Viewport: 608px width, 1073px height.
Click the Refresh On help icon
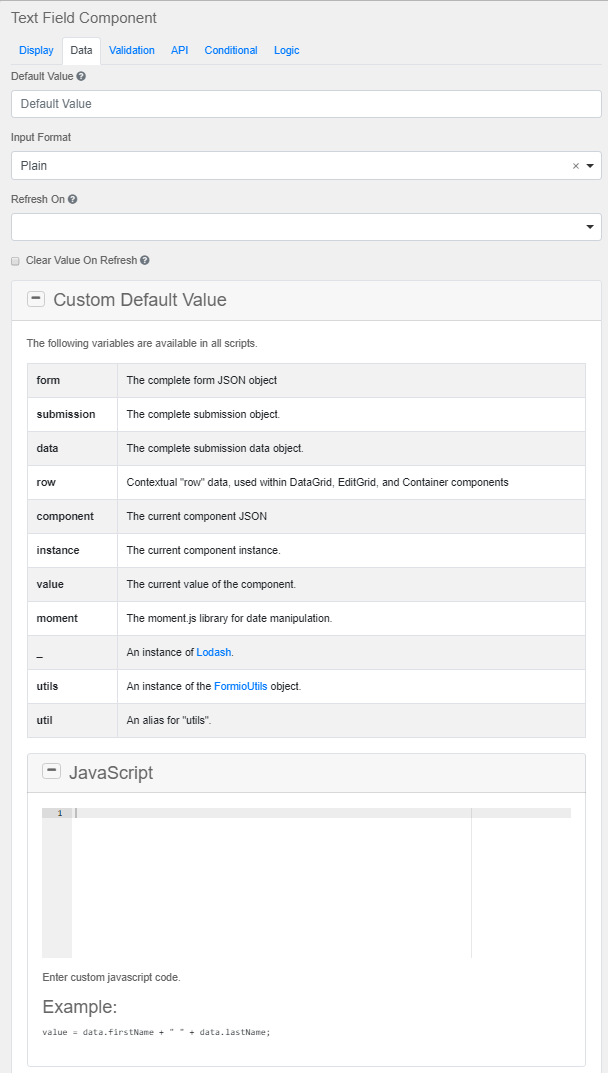click(73, 199)
